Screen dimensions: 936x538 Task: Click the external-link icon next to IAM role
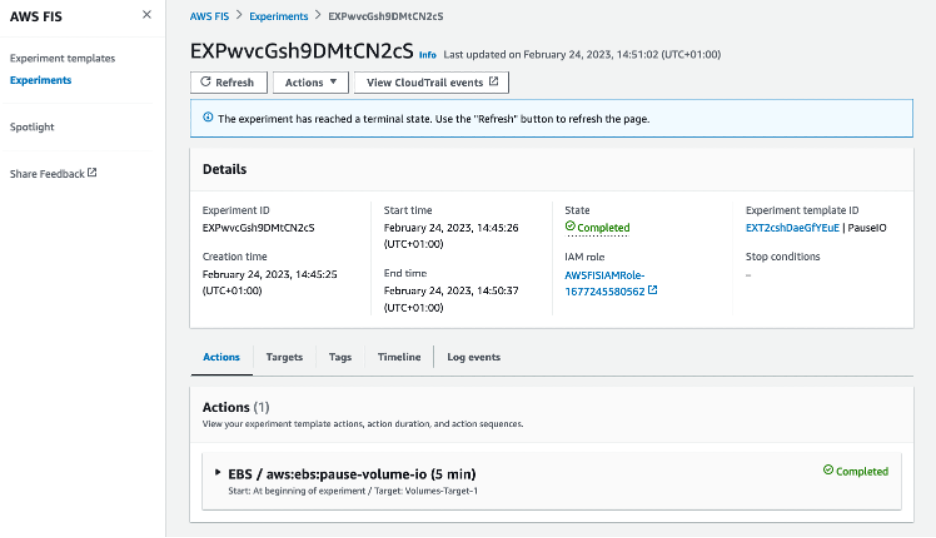(652, 290)
